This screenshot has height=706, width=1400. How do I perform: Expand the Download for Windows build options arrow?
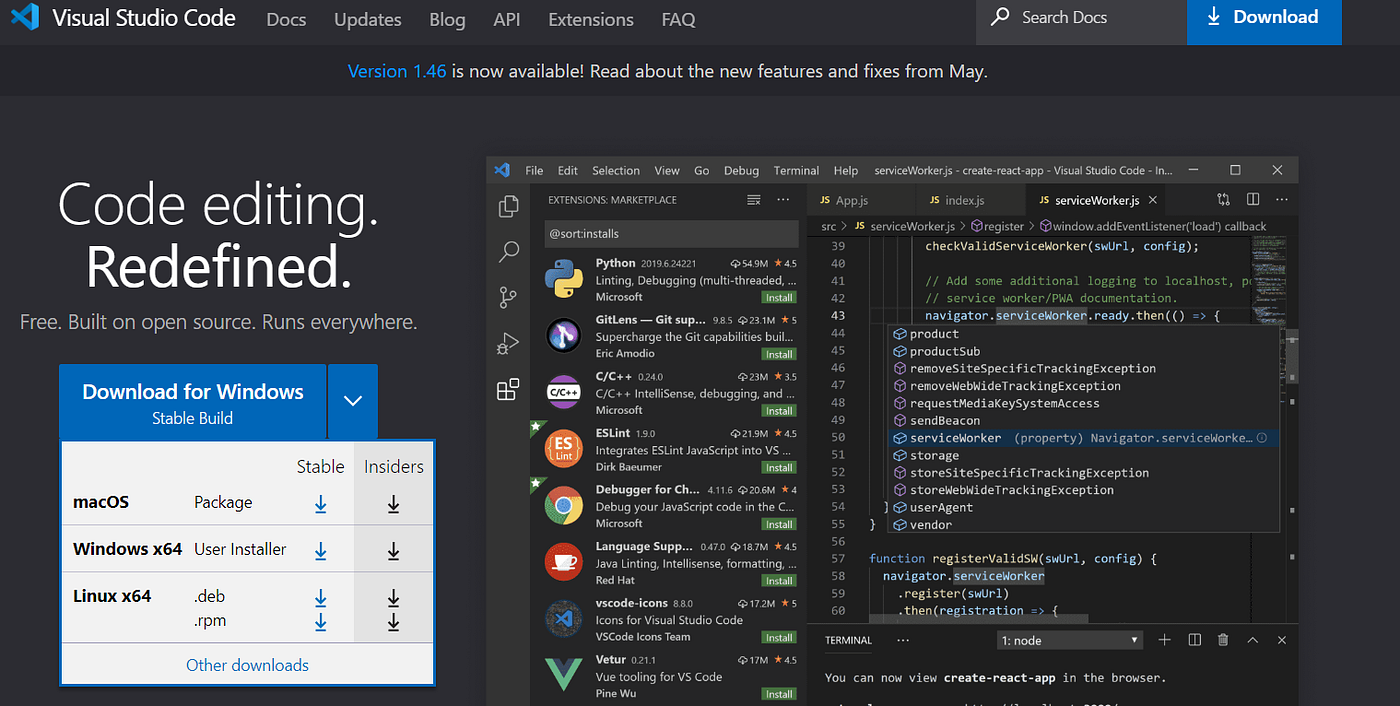(x=352, y=401)
